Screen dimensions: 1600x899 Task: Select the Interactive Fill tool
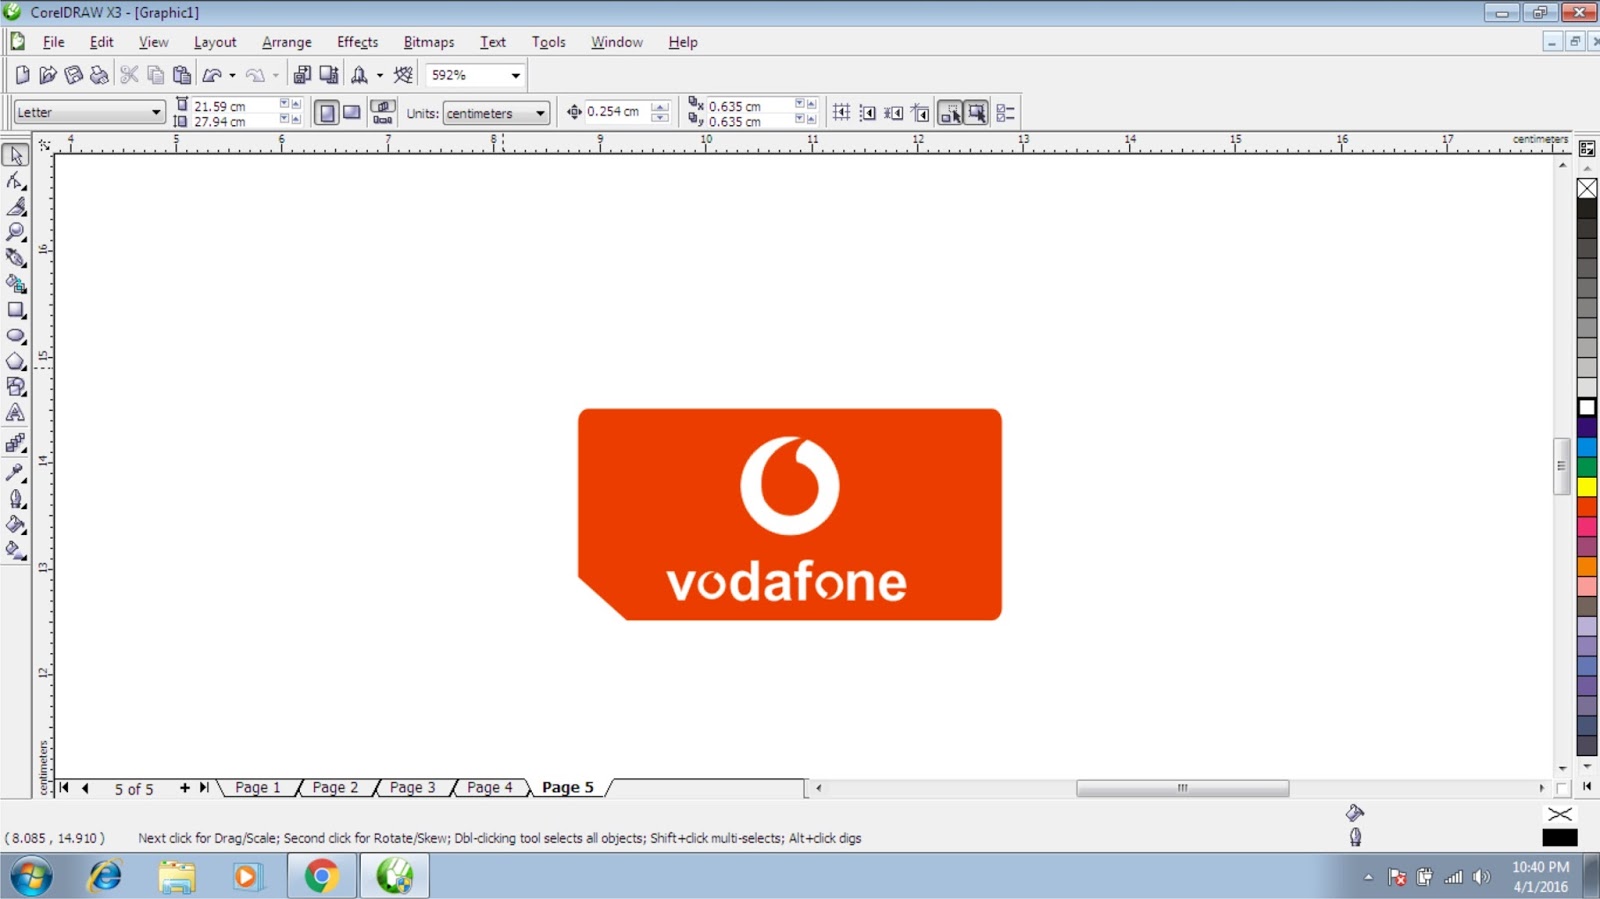point(16,550)
